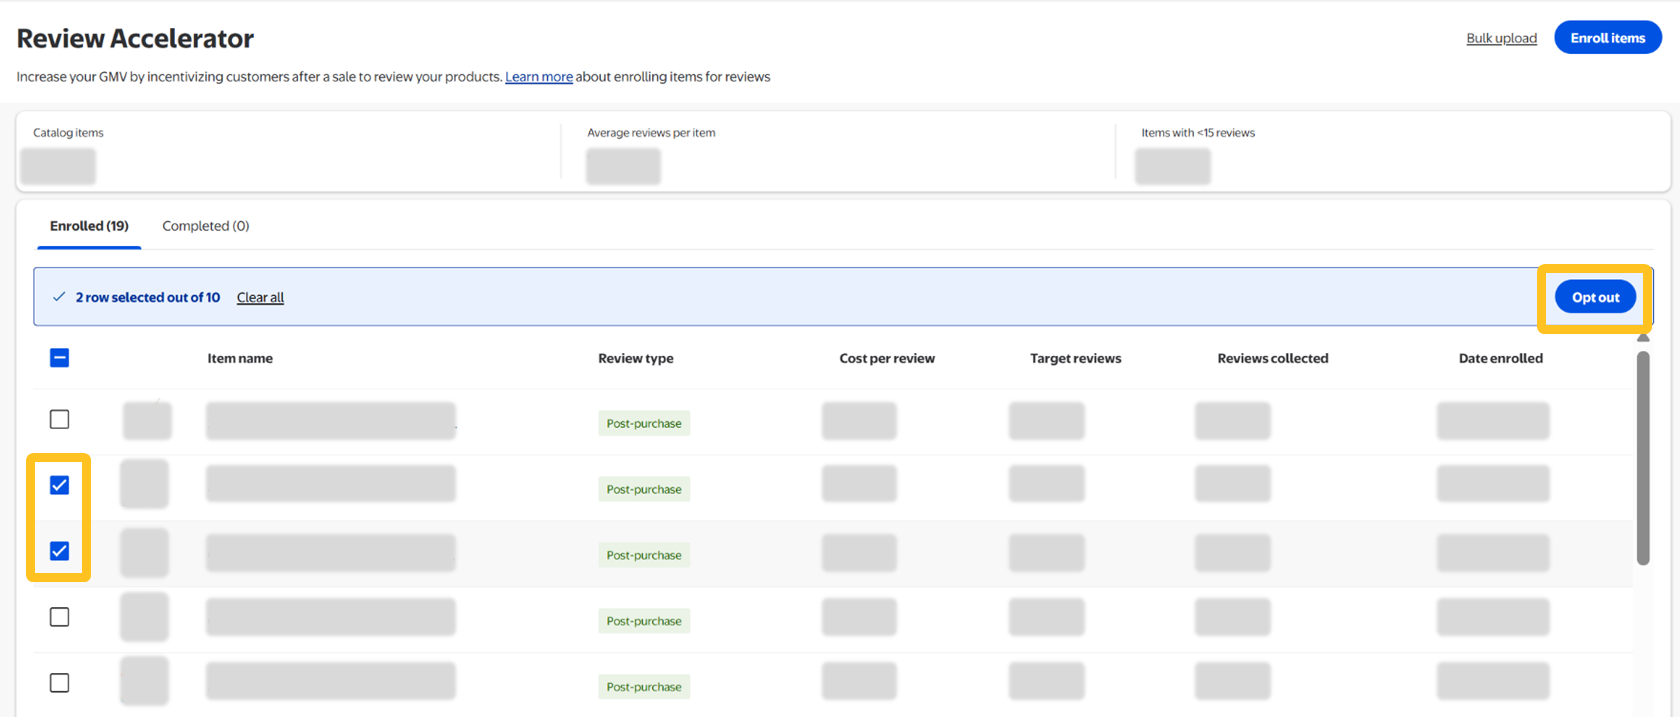1680x717 pixels.
Task: Click the Item name column header
Action: pos(240,358)
